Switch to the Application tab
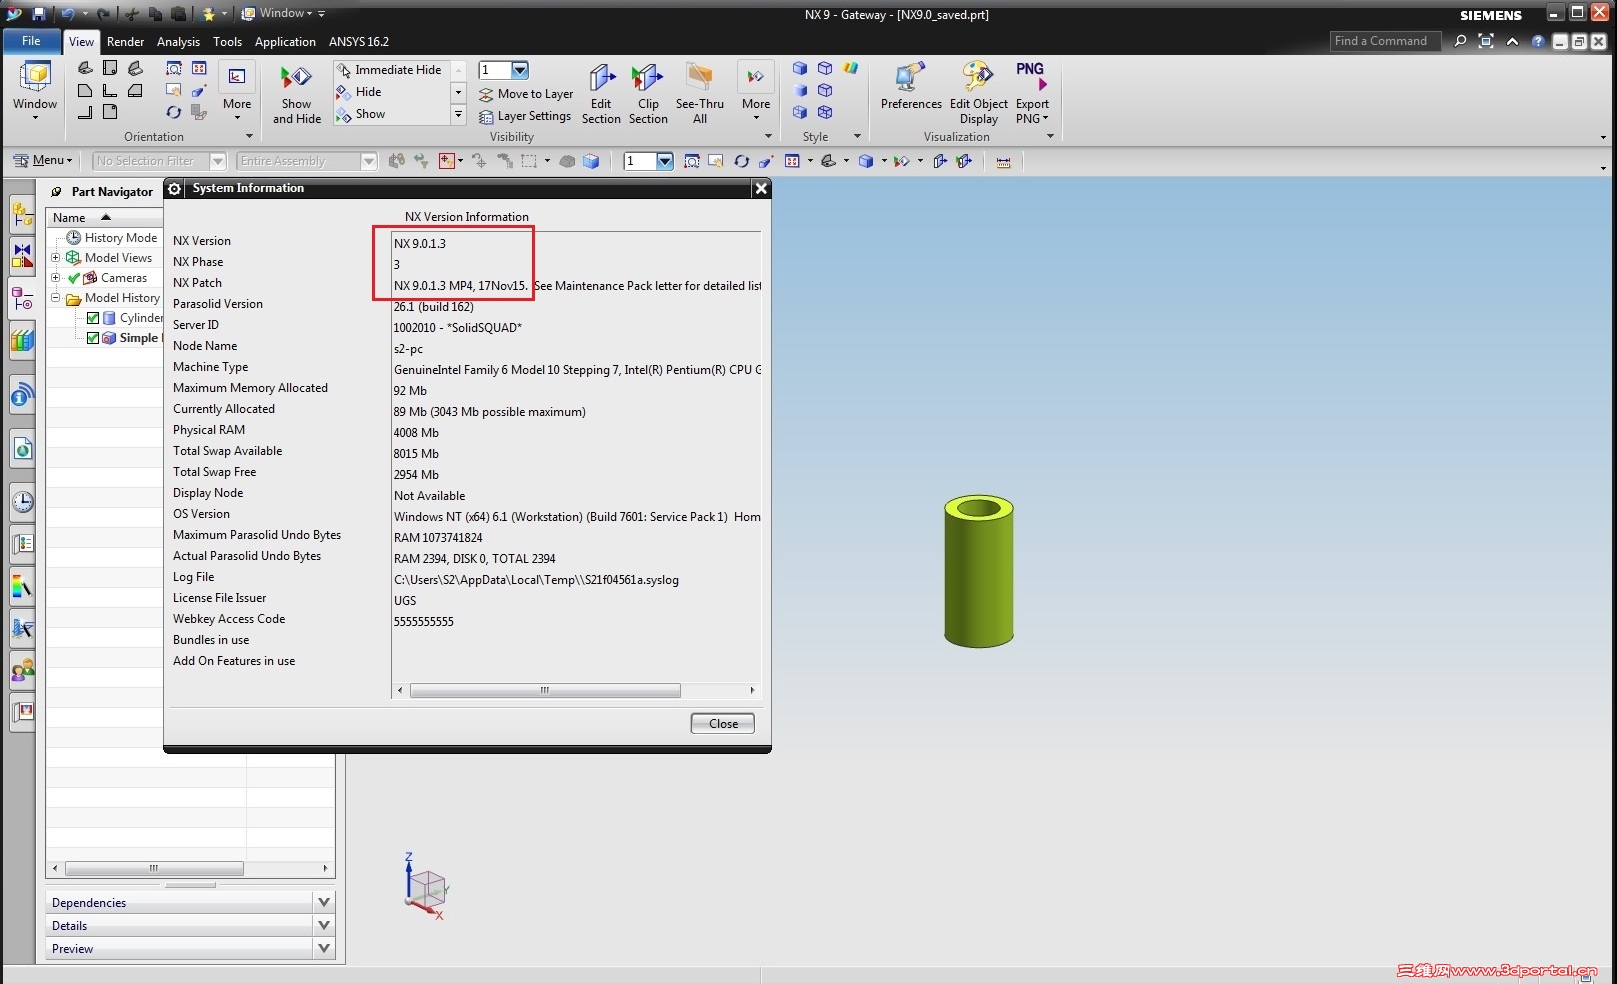1617x984 pixels. tap(285, 42)
